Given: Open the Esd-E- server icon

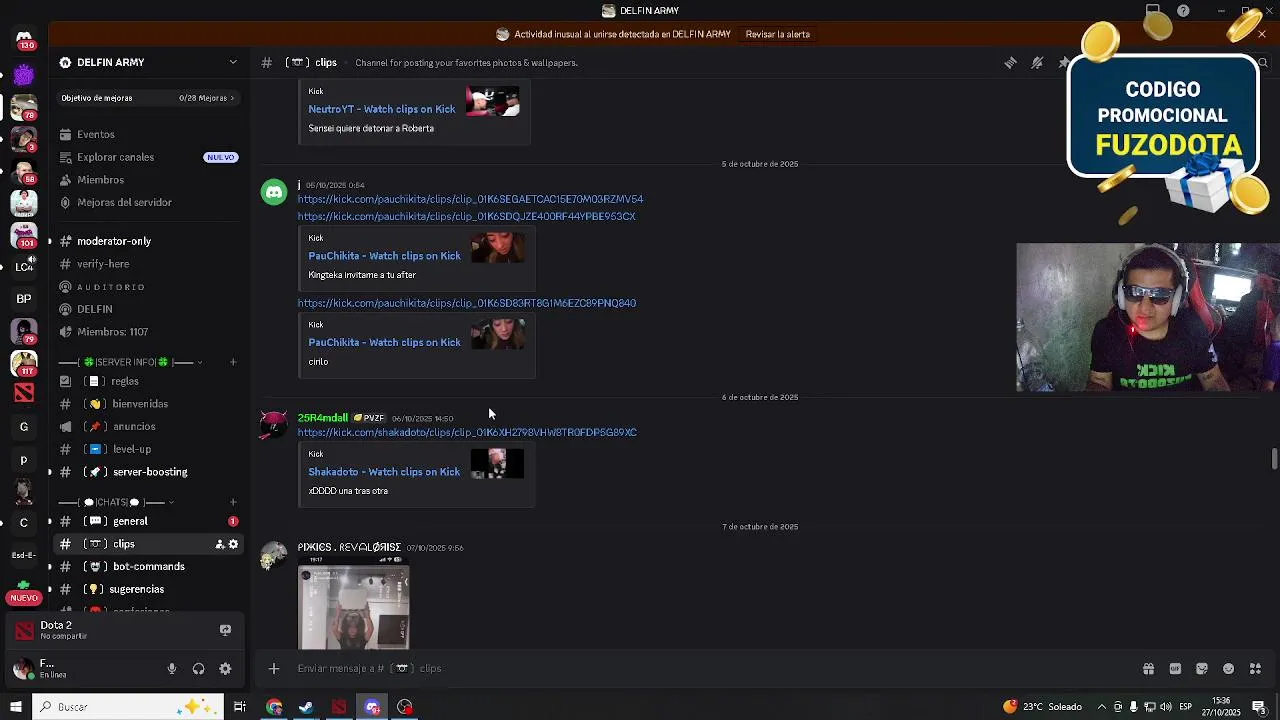Looking at the screenshot, I should tap(24, 555).
